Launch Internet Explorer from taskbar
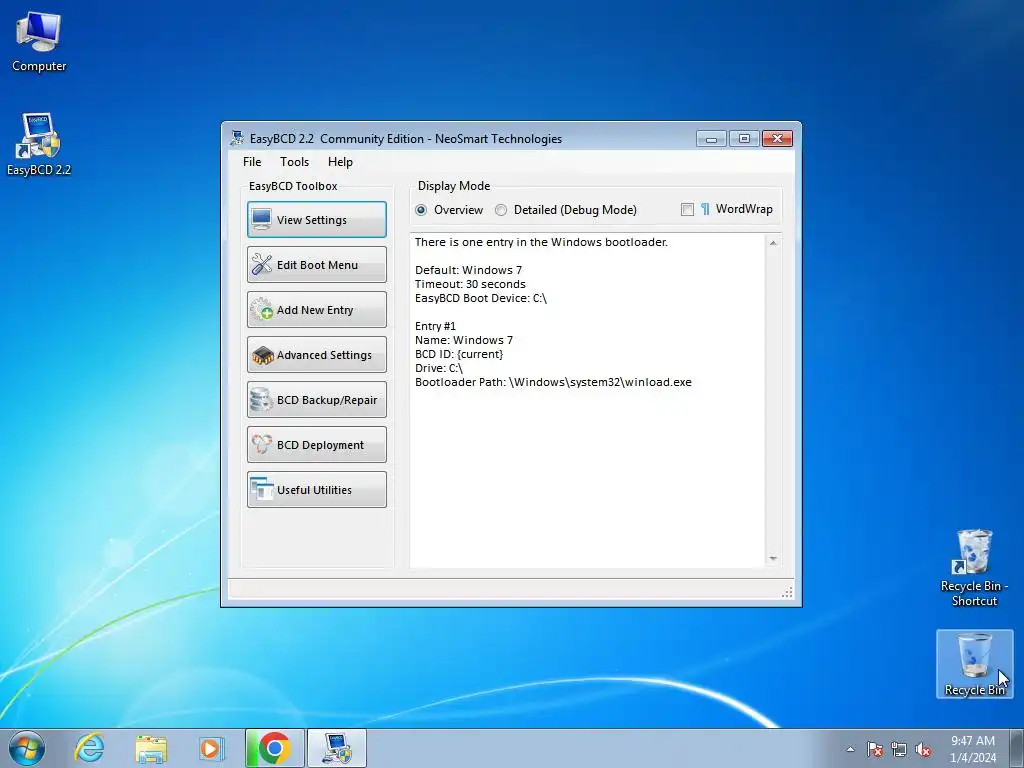 coord(89,748)
